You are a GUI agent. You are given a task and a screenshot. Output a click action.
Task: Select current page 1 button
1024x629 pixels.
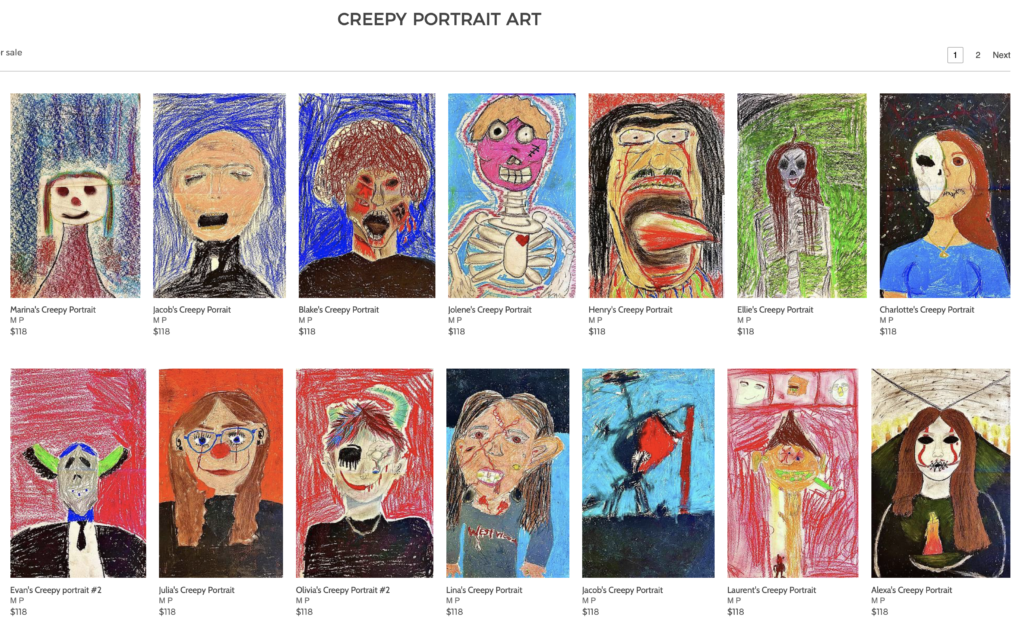click(x=955, y=55)
